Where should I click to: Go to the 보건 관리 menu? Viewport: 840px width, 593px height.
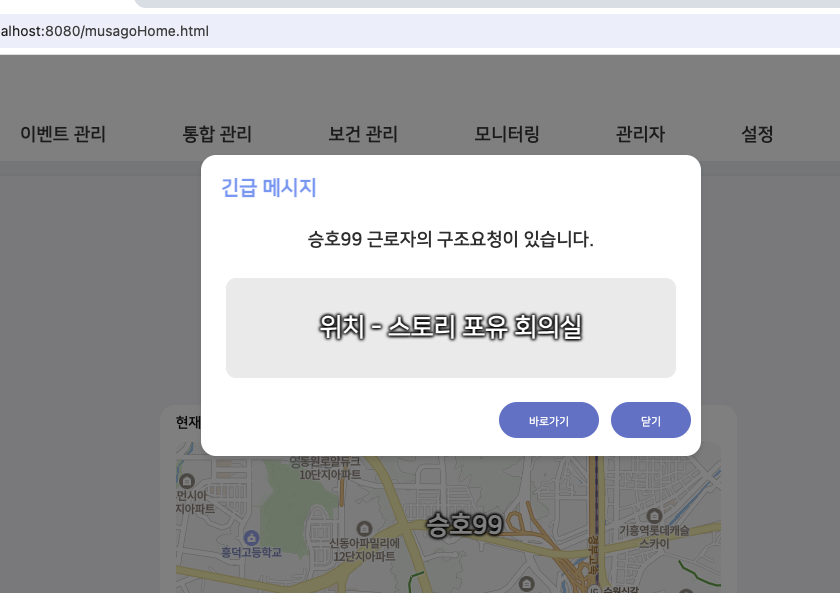(363, 134)
